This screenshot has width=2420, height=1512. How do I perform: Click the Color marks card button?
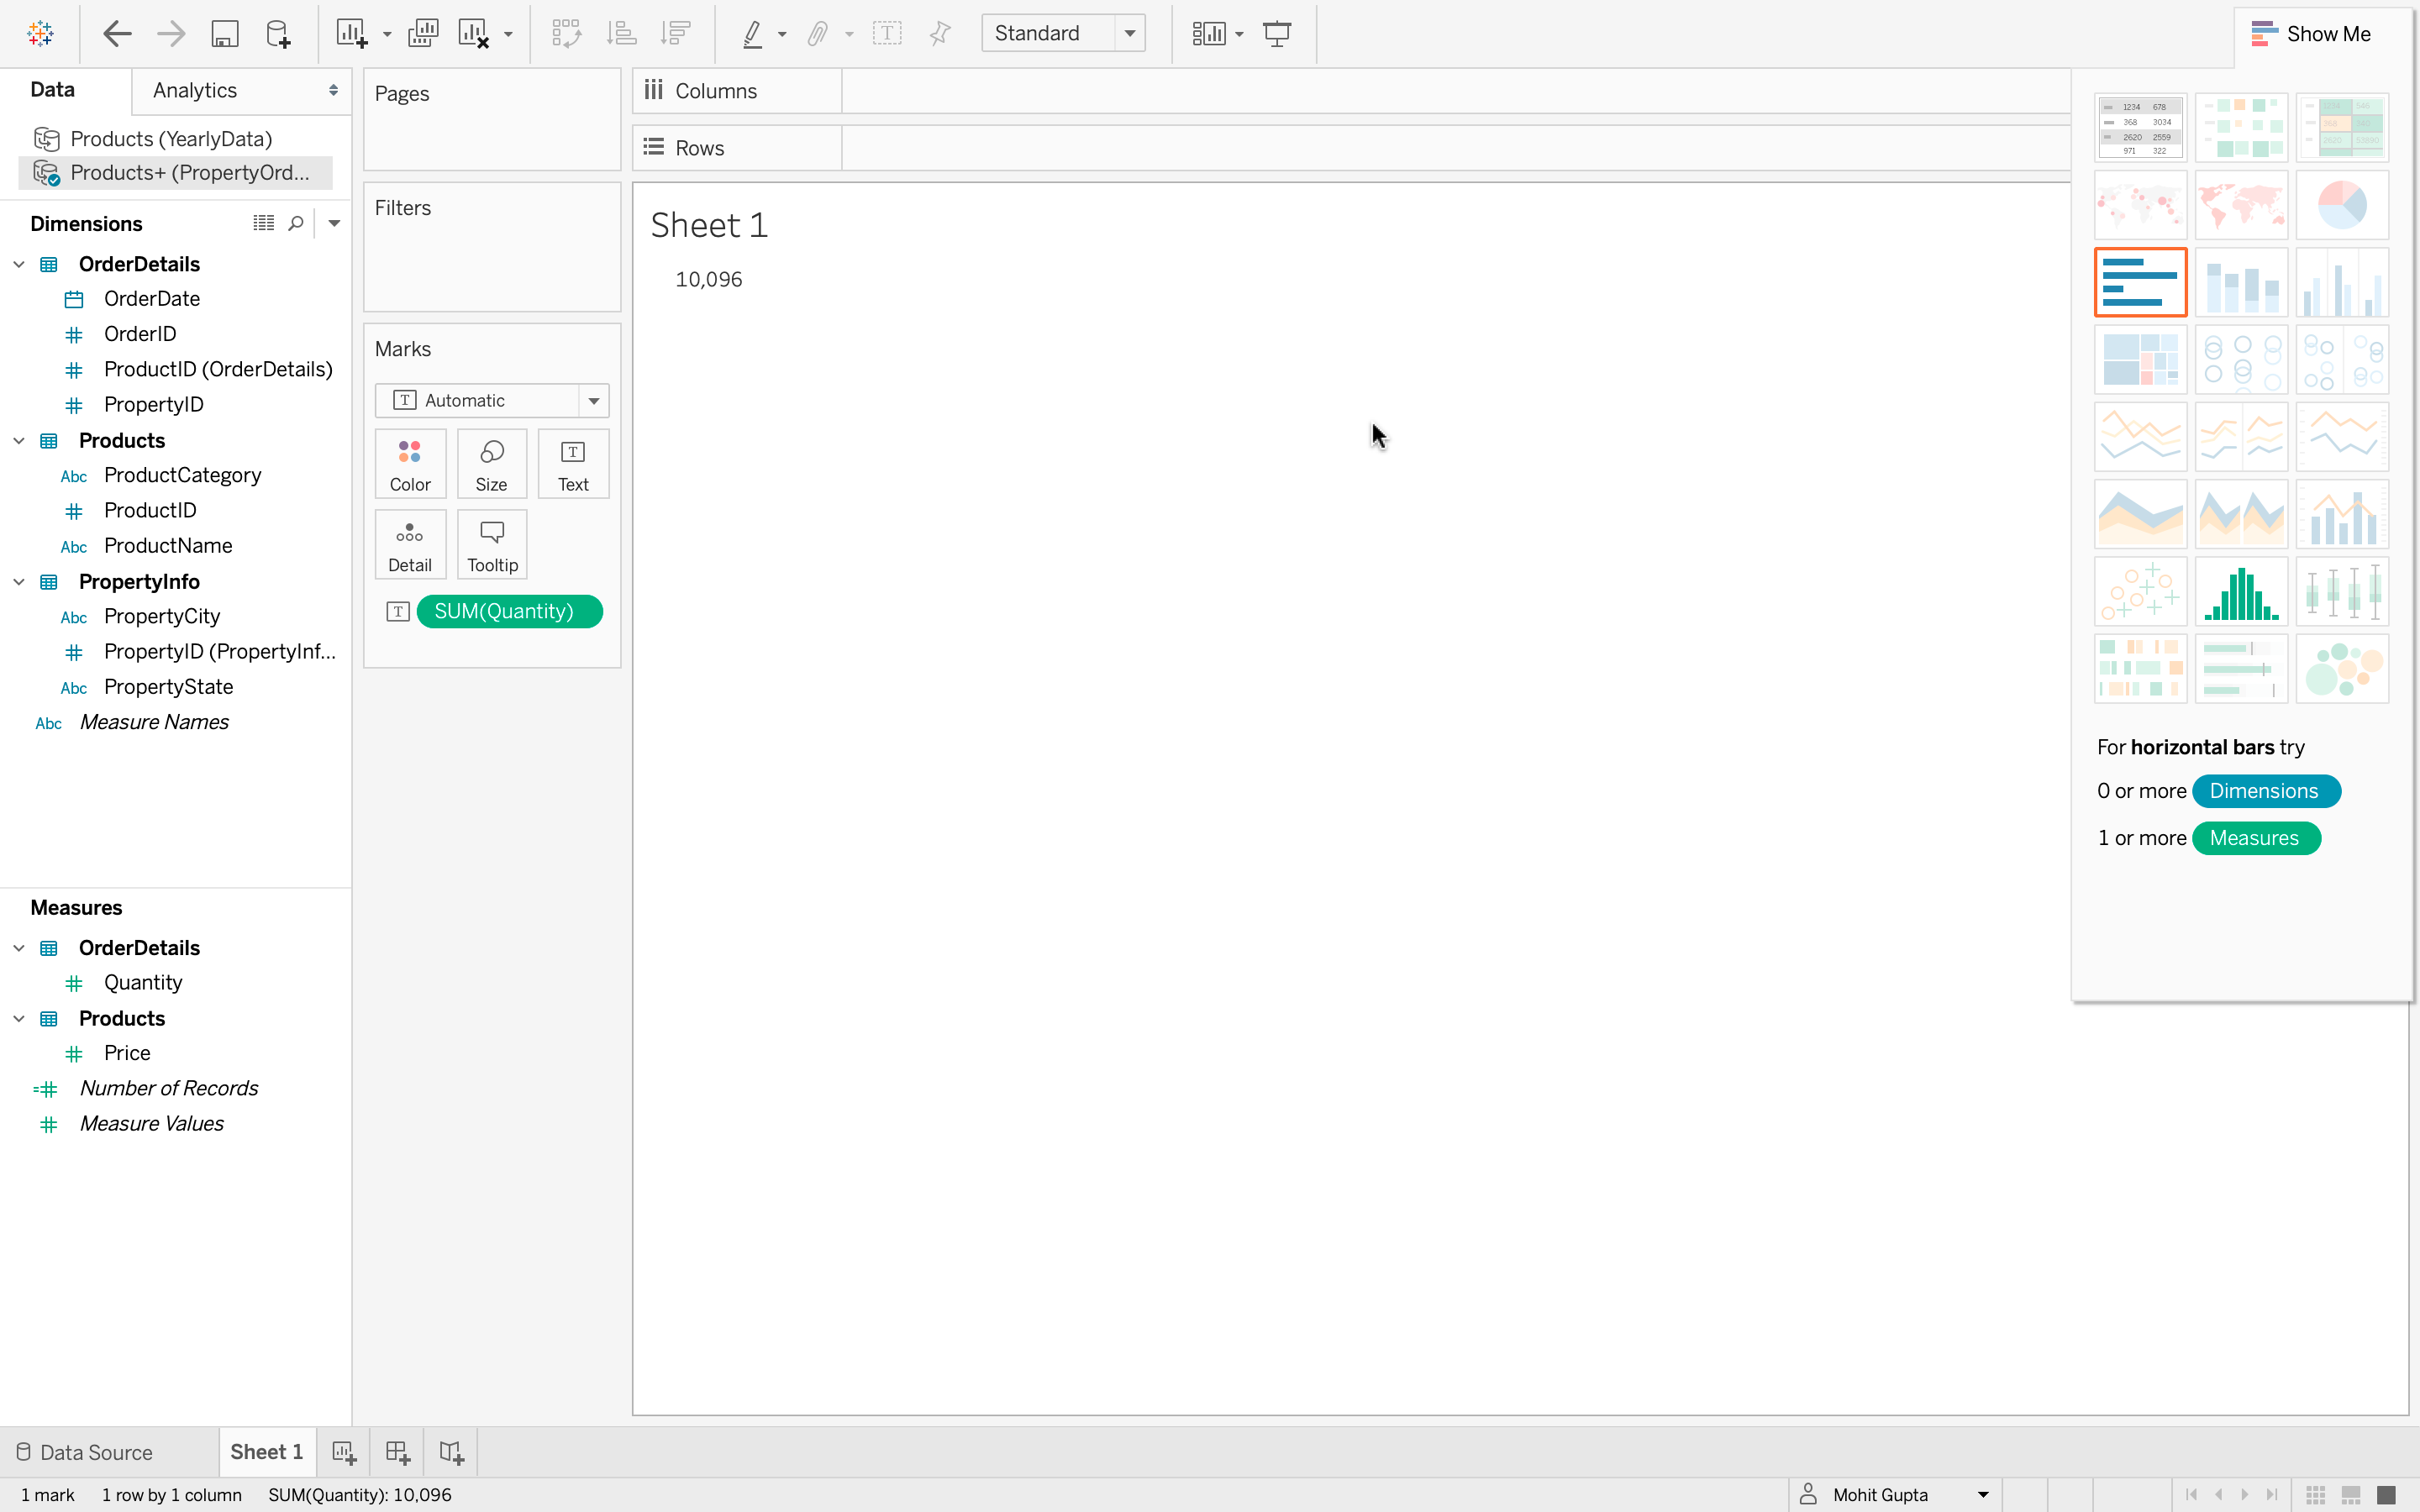[x=410, y=464]
